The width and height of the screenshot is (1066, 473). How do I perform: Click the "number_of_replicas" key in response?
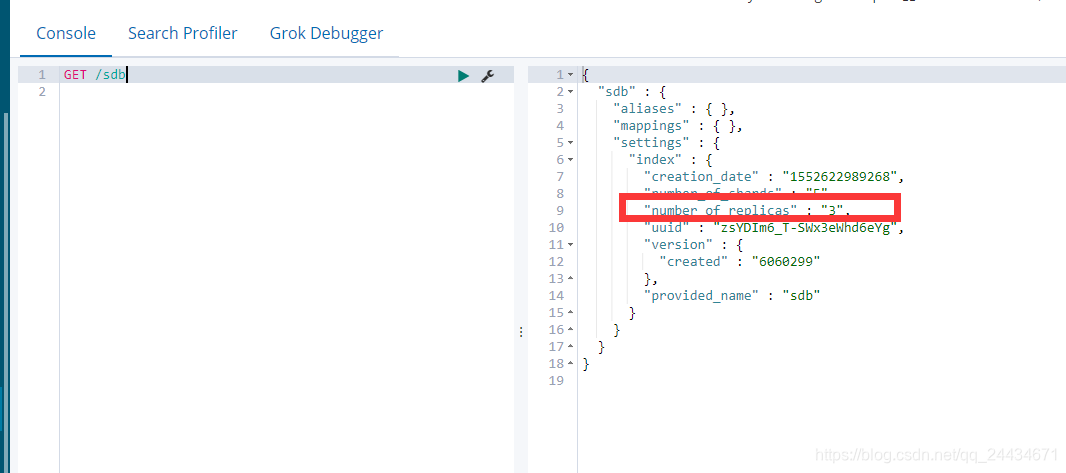721,211
